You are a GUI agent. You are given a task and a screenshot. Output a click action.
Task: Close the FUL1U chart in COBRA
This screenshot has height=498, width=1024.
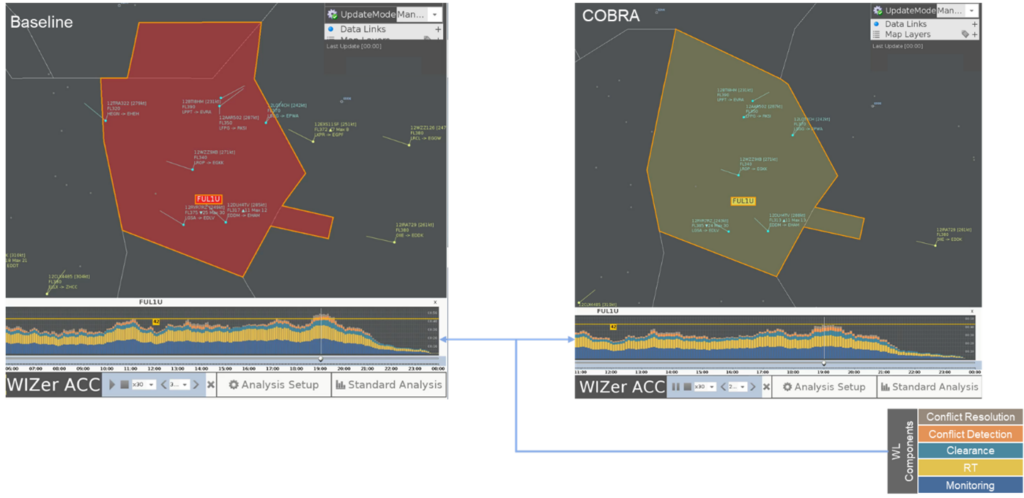pos(972,311)
